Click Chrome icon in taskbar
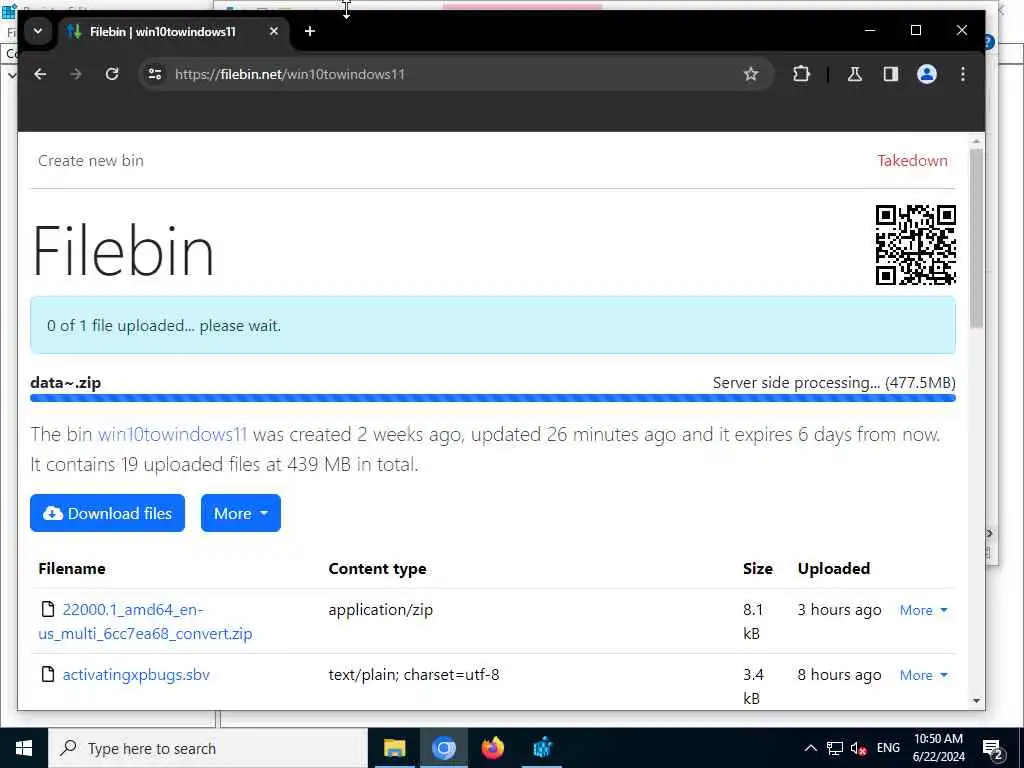Viewport: 1024px width, 768px height. 443,748
